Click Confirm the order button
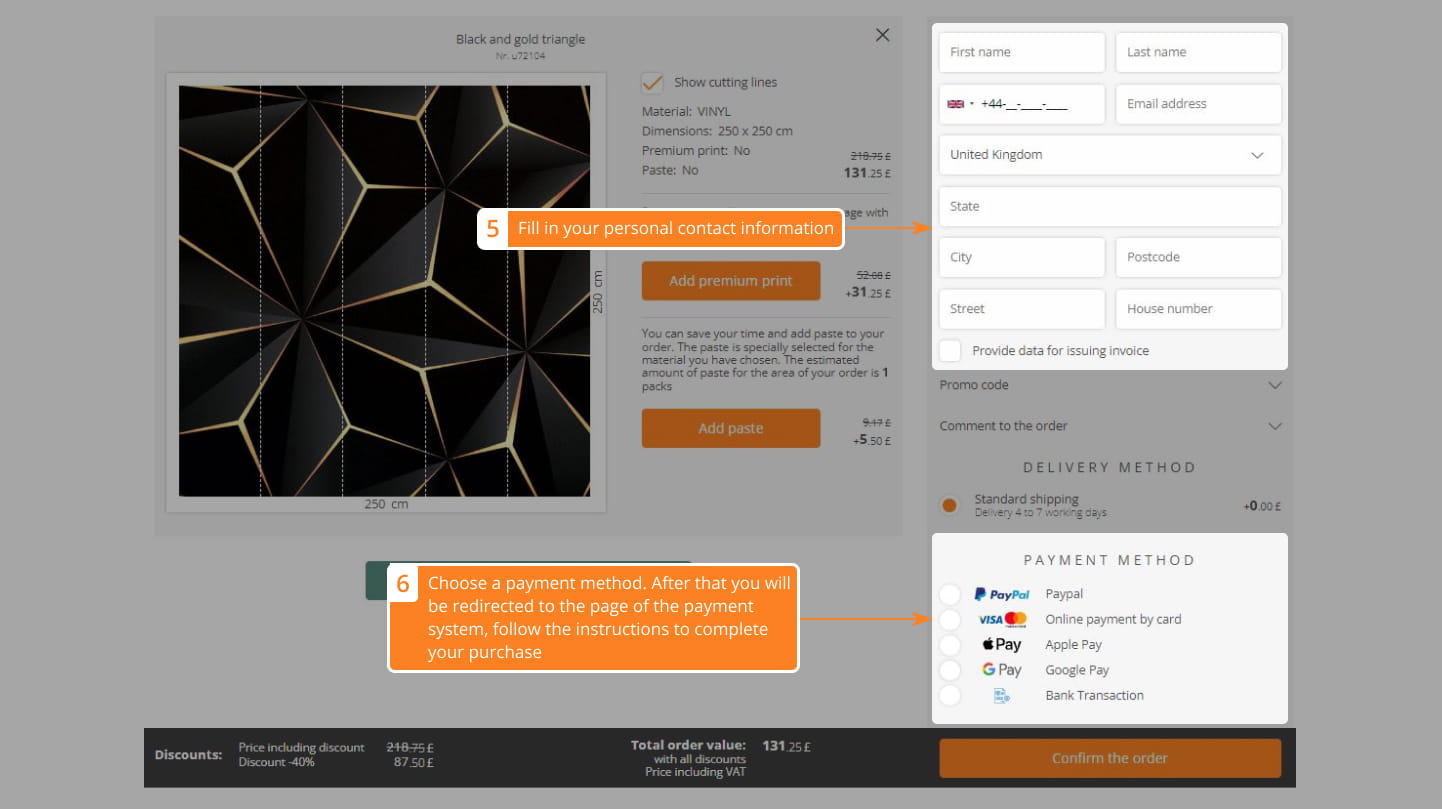This screenshot has width=1442, height=809. pos(1109,758)
